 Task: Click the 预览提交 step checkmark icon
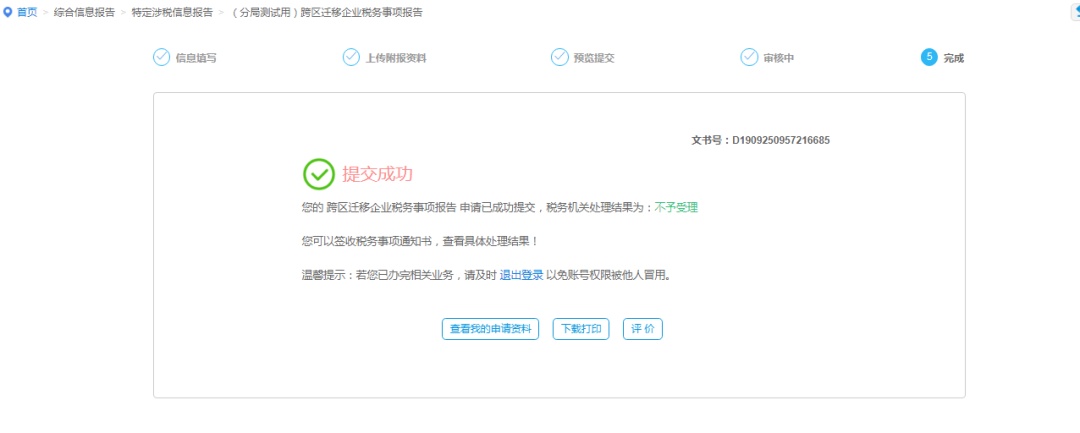click(559, 57)
